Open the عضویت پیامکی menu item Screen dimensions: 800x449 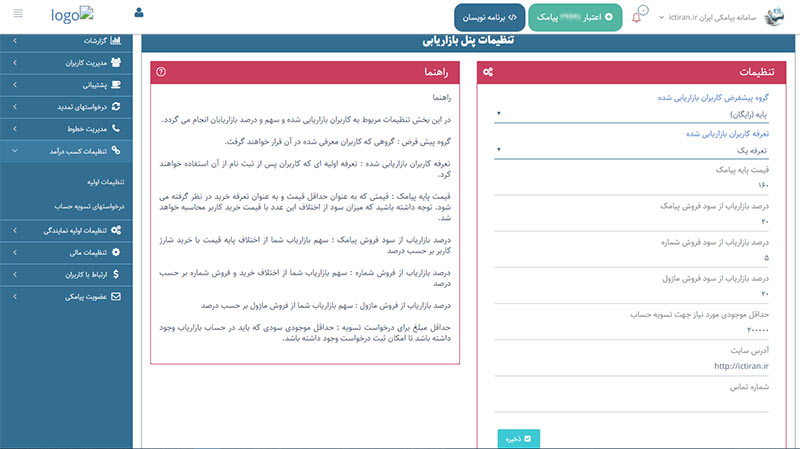(x=66, y=296)
